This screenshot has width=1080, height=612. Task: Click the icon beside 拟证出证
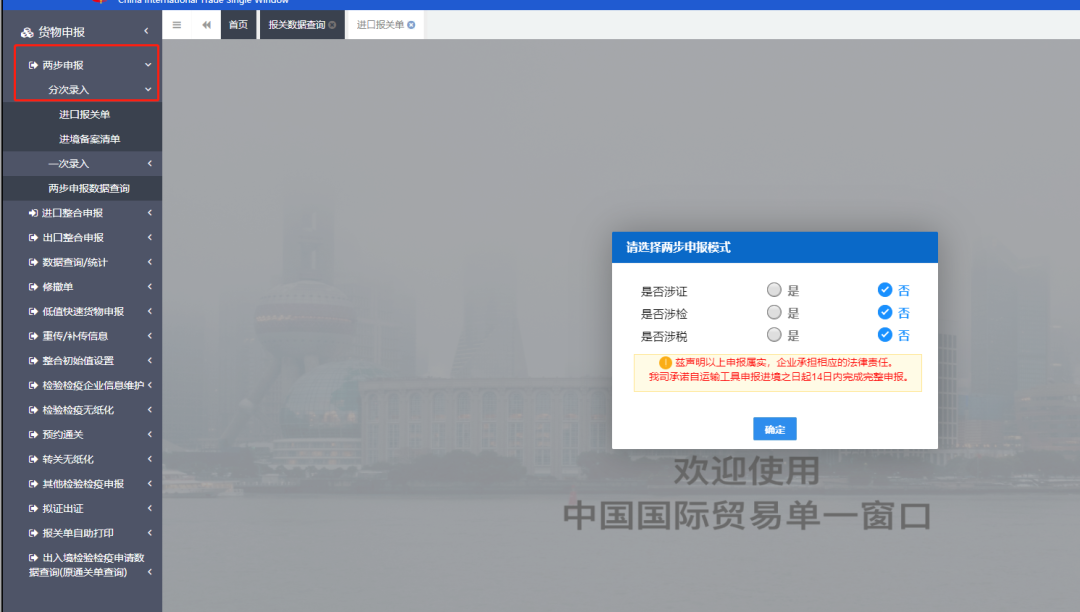33,509
